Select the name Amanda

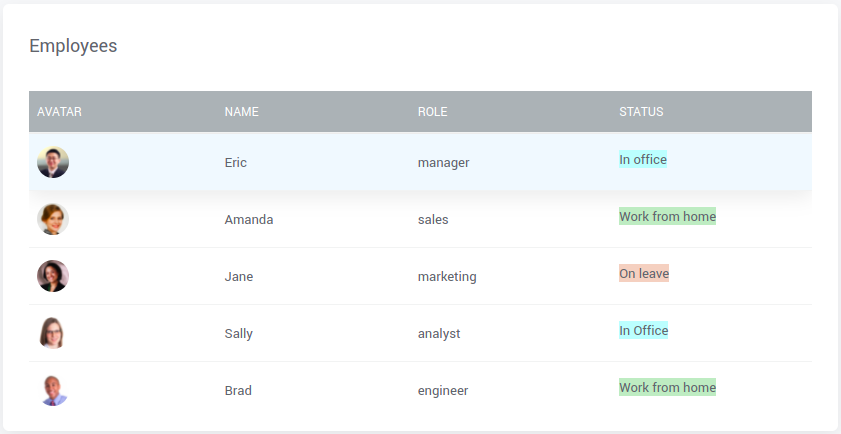(249, 220)
